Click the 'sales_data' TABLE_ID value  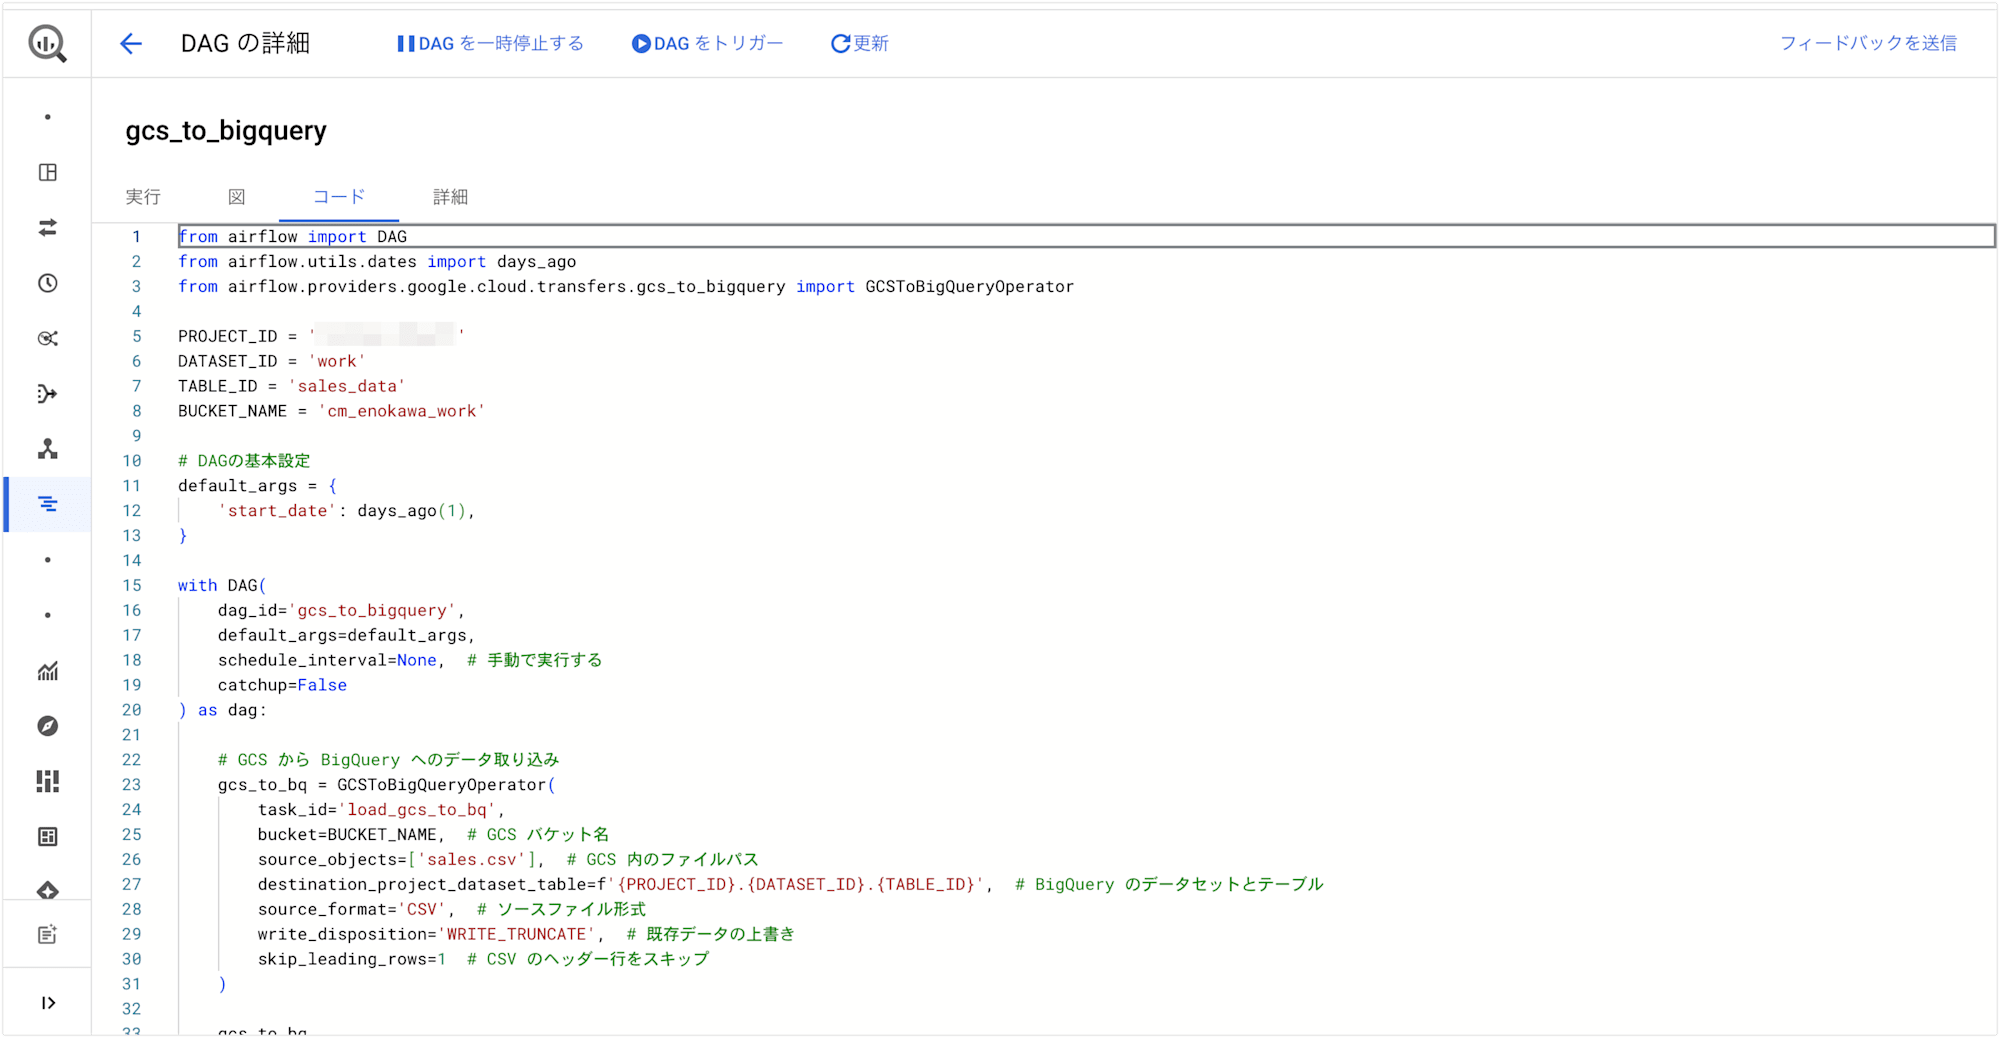347,386
